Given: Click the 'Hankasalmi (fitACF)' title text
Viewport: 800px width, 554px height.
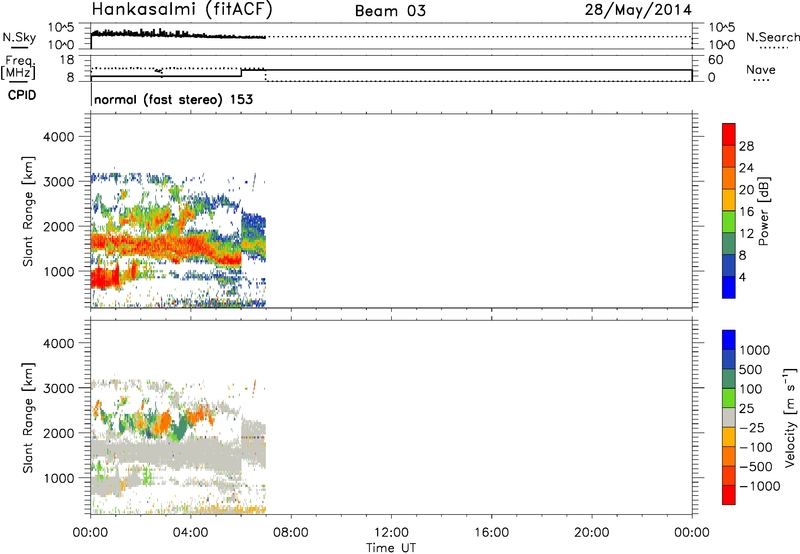Looking at the screenshot, I should tap(182, 10).
